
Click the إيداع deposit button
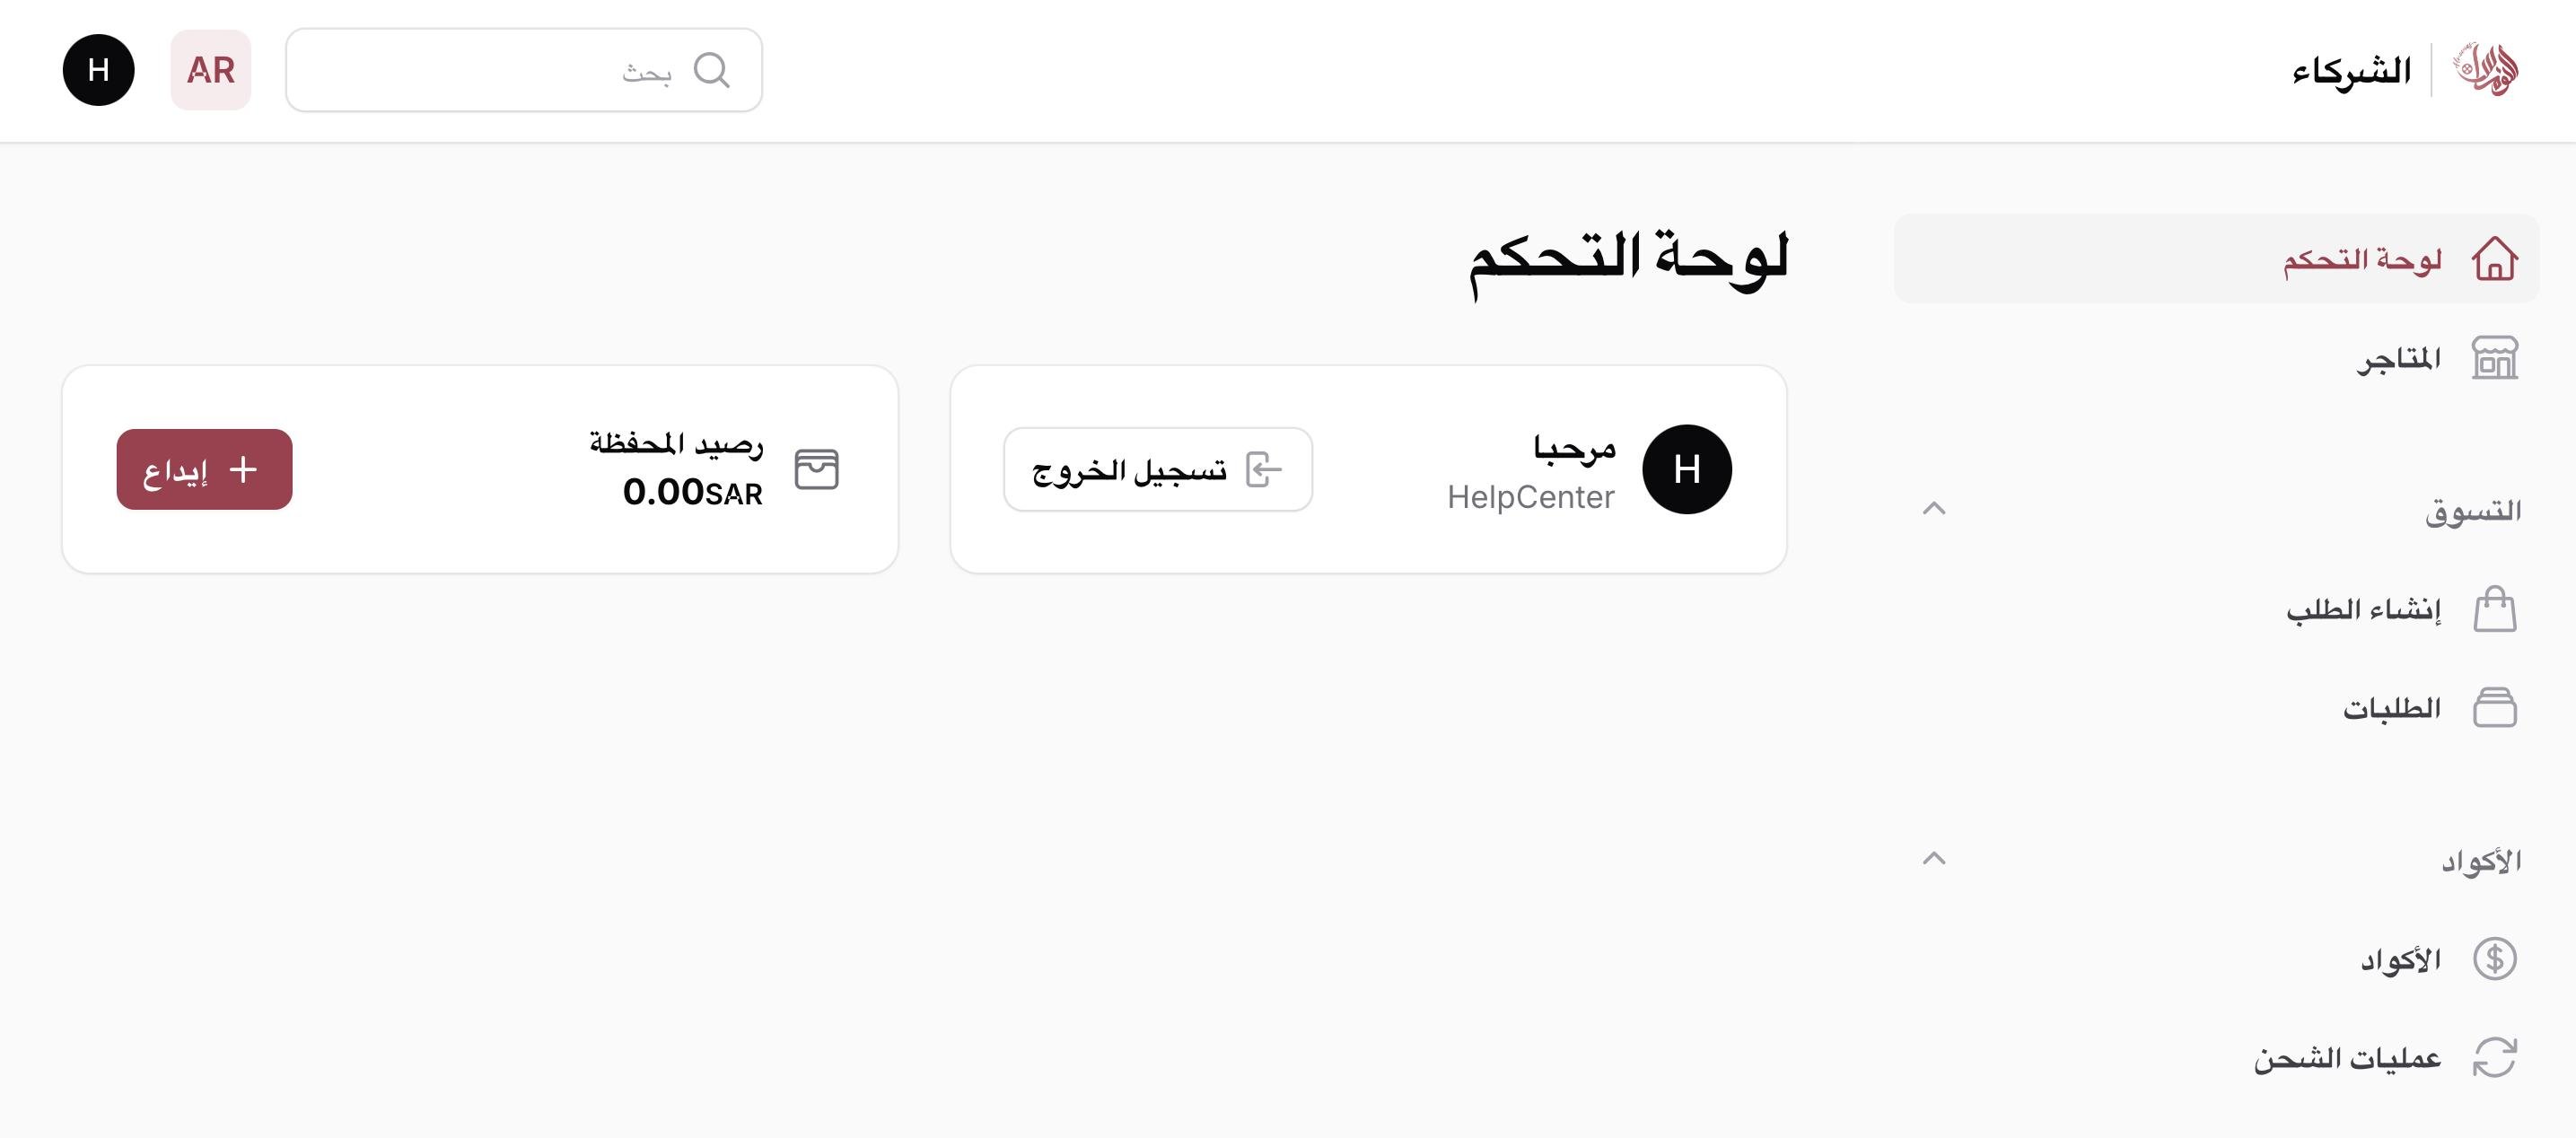point(204,469)
